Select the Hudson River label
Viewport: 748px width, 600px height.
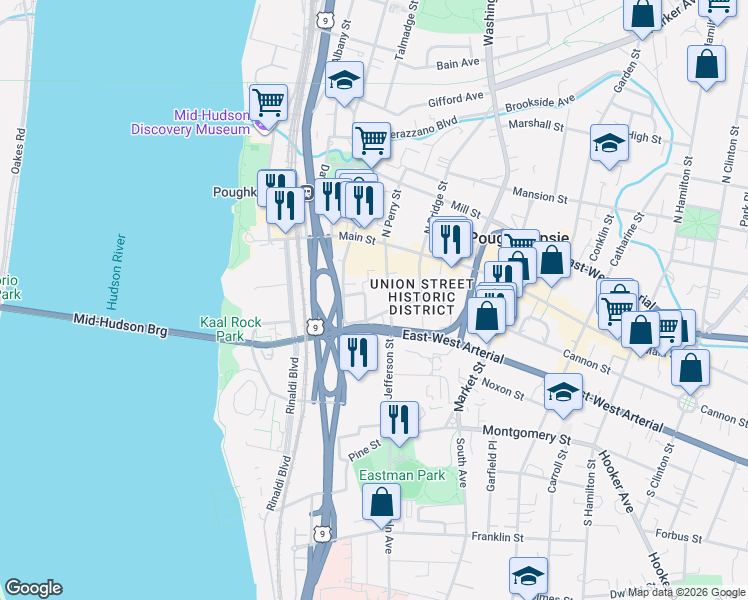[x=115, y=272]
